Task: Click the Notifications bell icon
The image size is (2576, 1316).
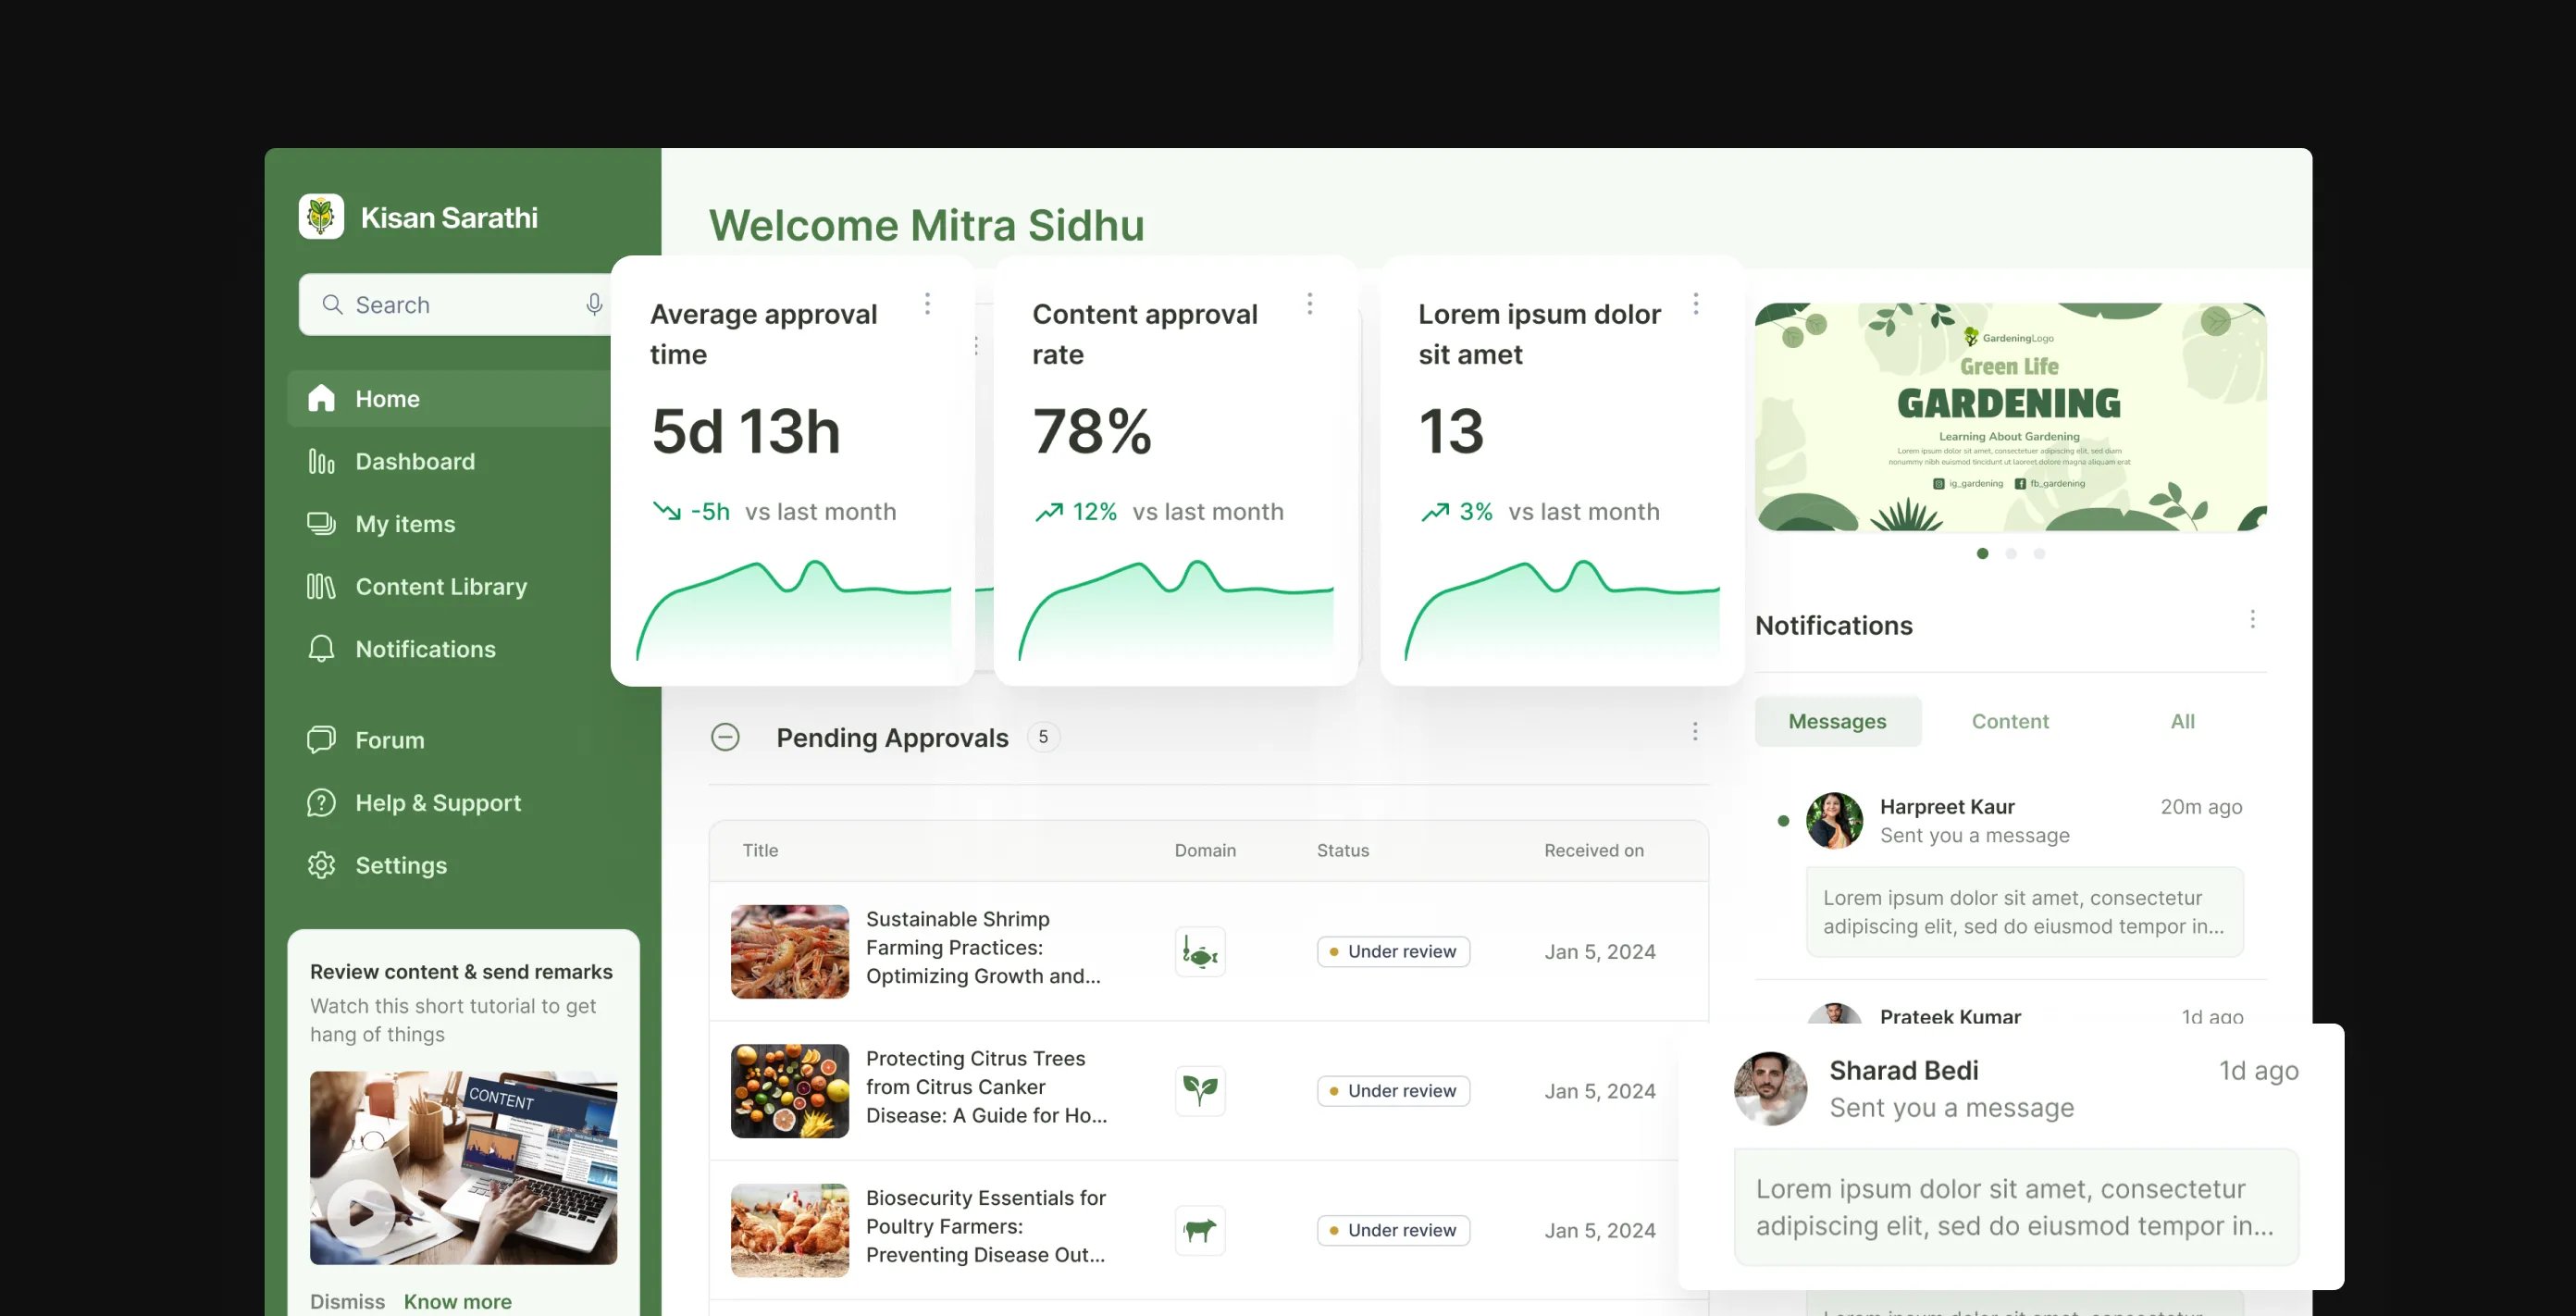Action: (x=321, y=649)
